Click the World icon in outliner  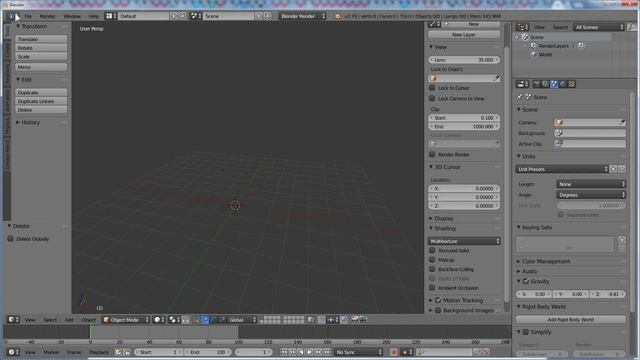click(533, 54)
